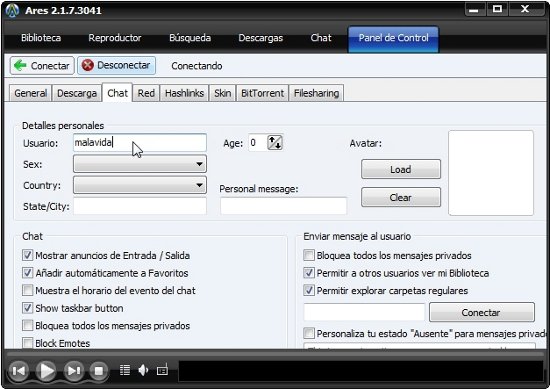Click the Usuario text field
This screenshot has height=389, width=550.
coord(140,143)
